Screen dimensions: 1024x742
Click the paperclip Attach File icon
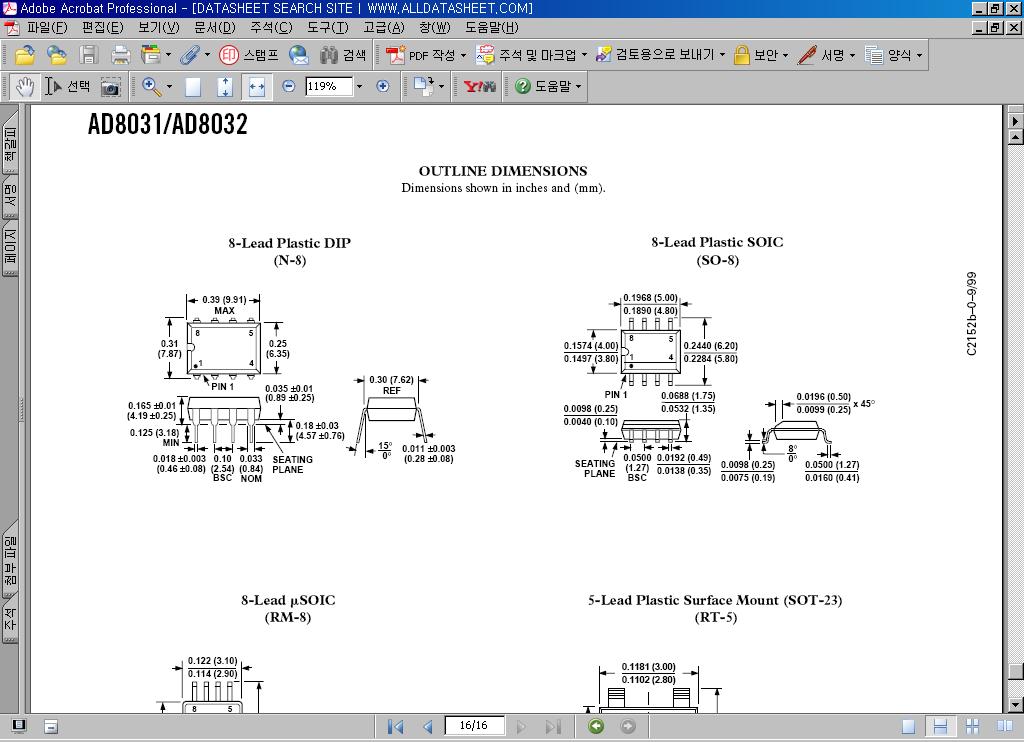tap(189, 55)
